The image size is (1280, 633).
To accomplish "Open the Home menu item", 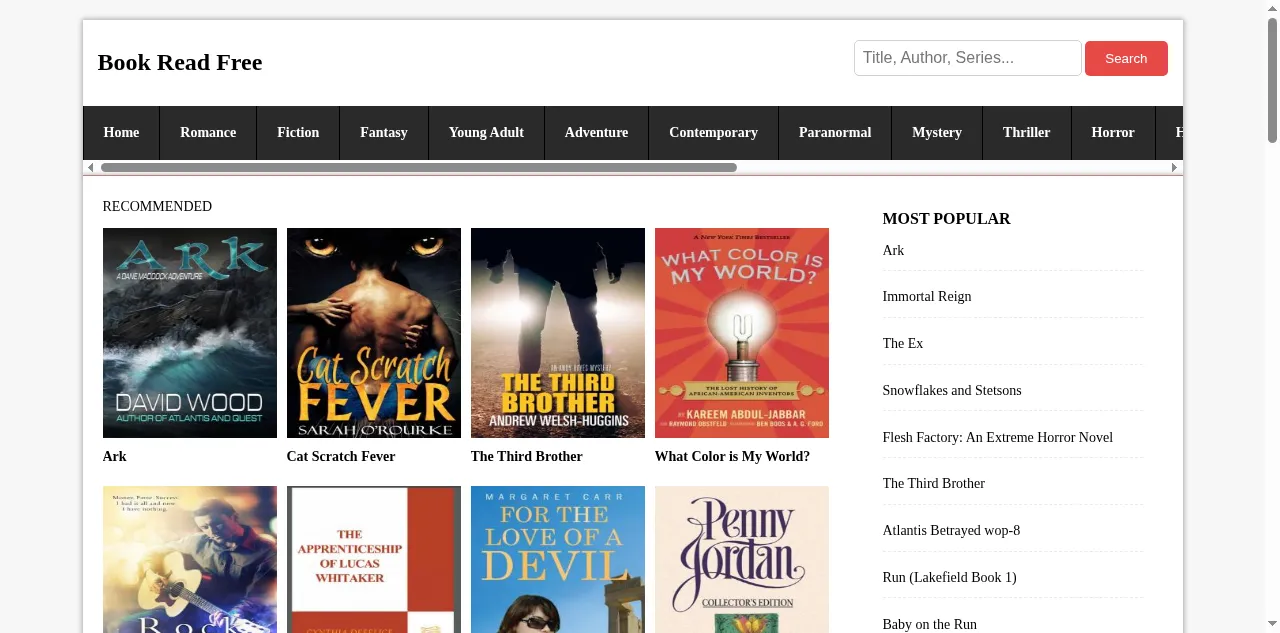I will (x=121, y=133).
